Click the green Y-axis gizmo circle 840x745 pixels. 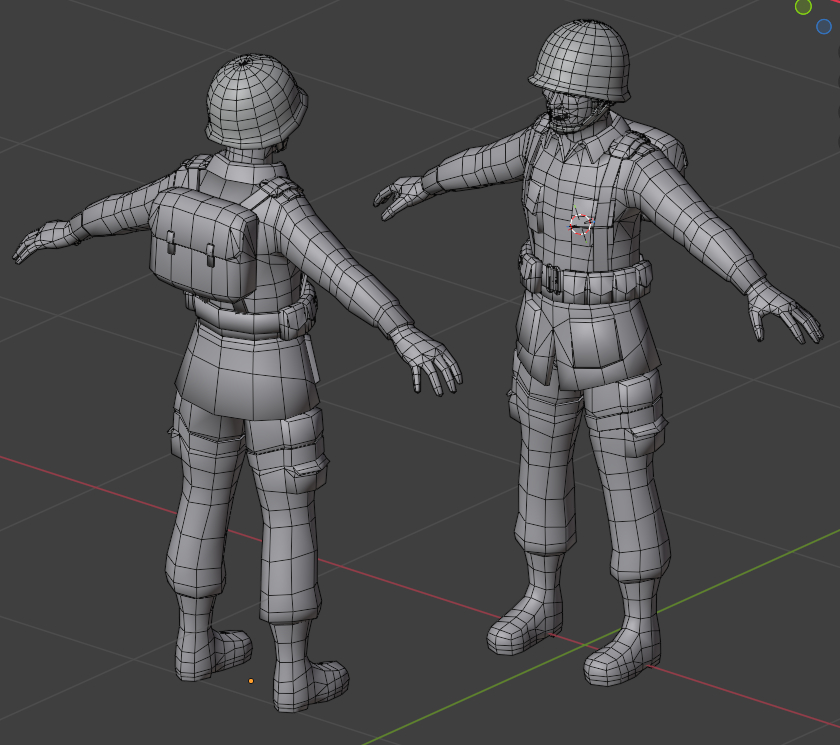pyautogui.click(x=803, y=7)
